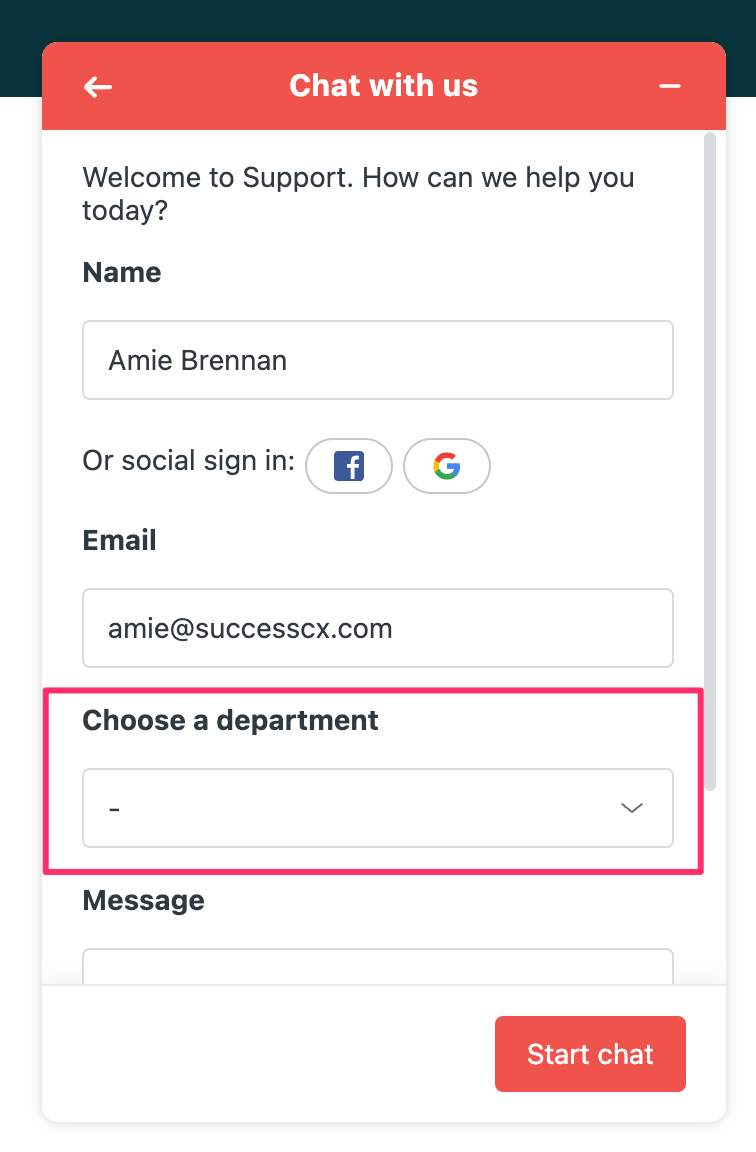Click the Welcome to Support greeting text

(x=358, y=193)
